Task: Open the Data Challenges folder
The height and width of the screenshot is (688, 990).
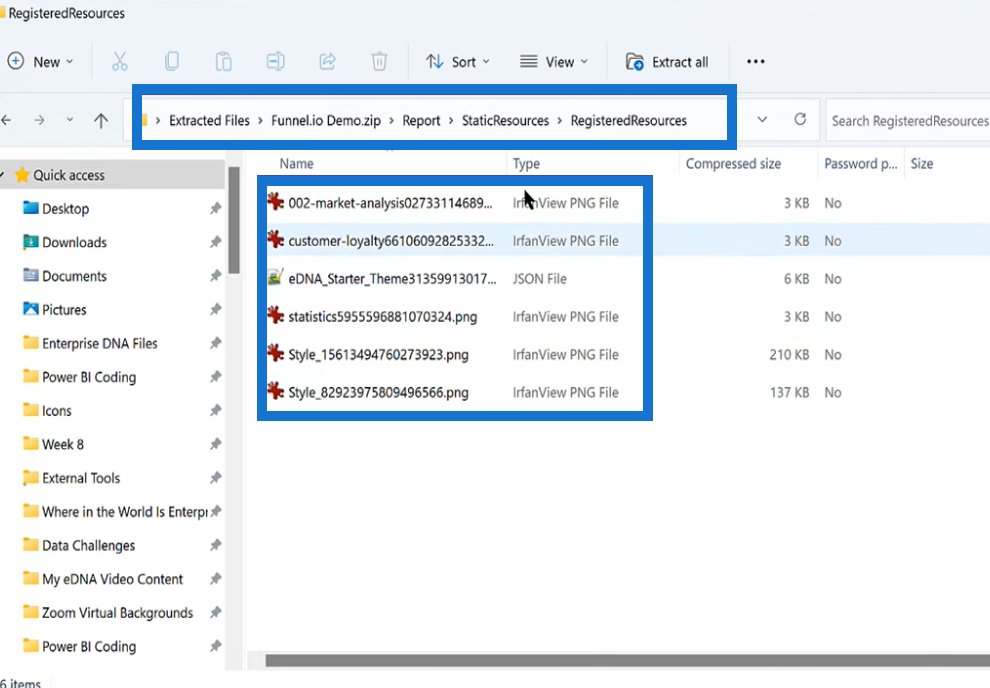Action: click(88, 545)
